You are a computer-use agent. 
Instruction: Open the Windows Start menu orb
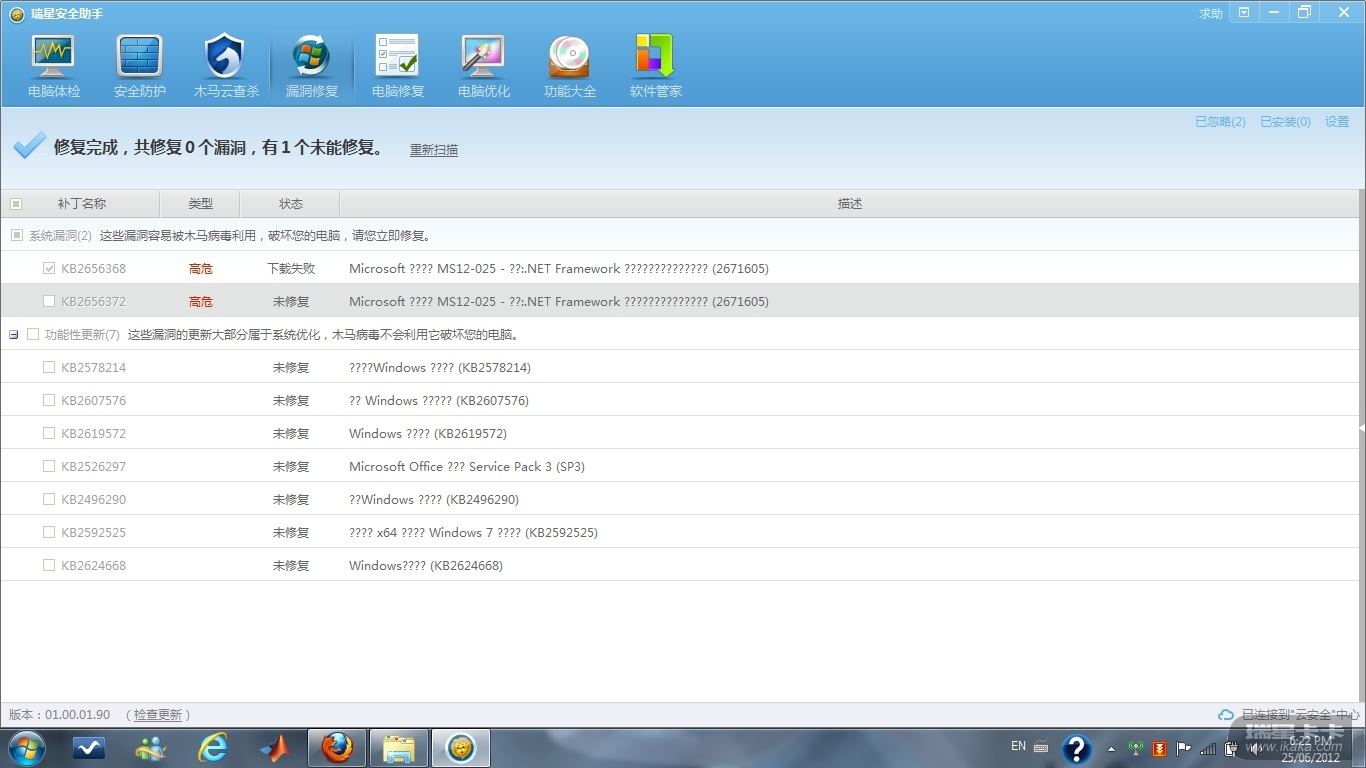(x=27, y=748)
